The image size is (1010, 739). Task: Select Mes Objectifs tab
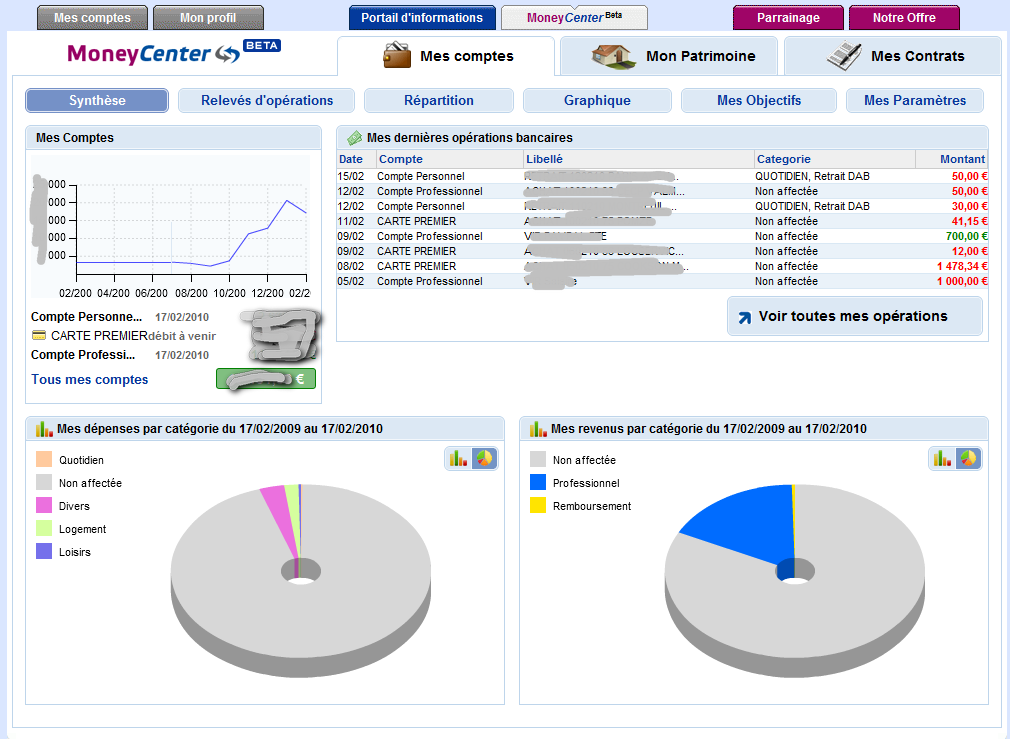pos(759,100)
